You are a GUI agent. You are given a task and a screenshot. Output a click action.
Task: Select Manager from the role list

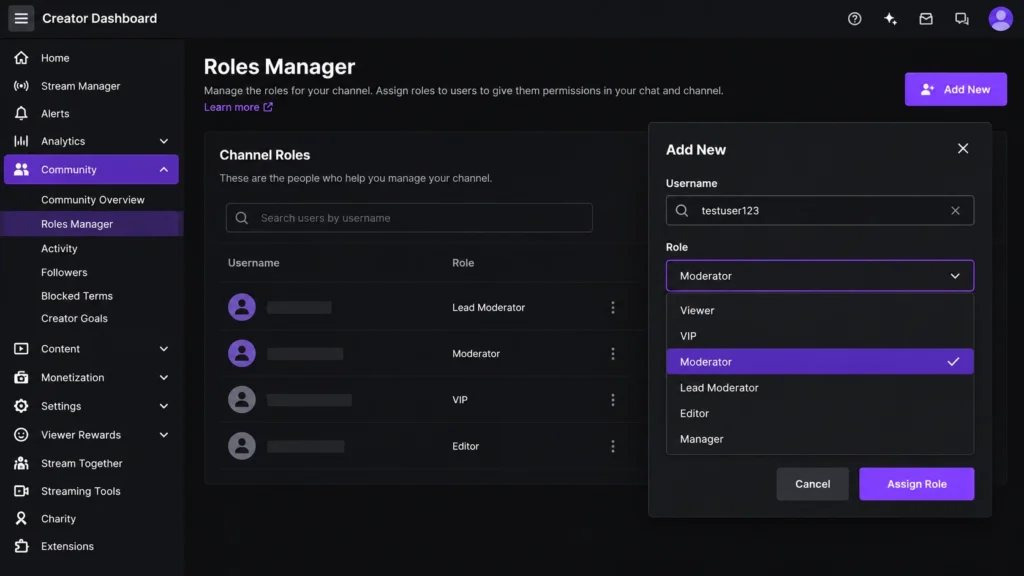(820, 439)
